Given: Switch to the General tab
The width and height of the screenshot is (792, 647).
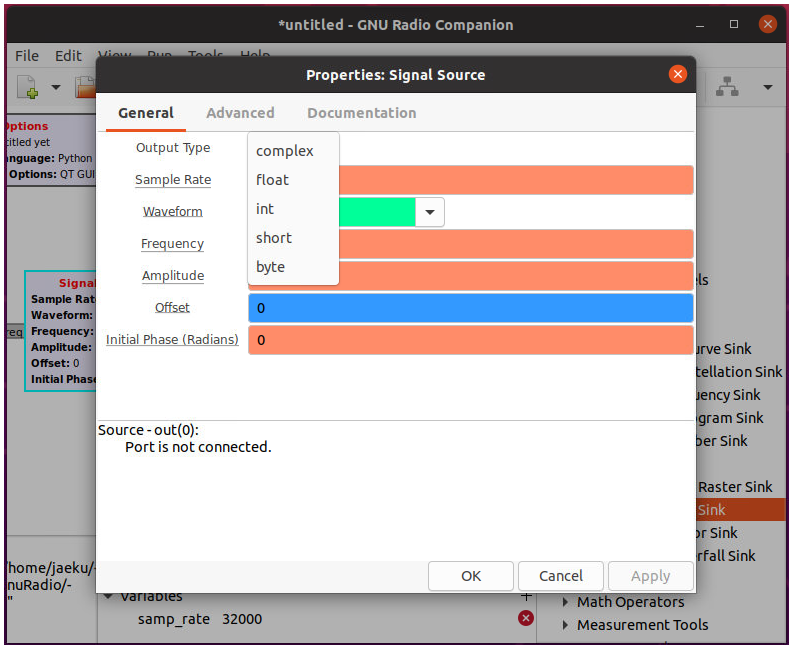Looking at the screenshot, I should pyautogui.click(x=146, y=113).
